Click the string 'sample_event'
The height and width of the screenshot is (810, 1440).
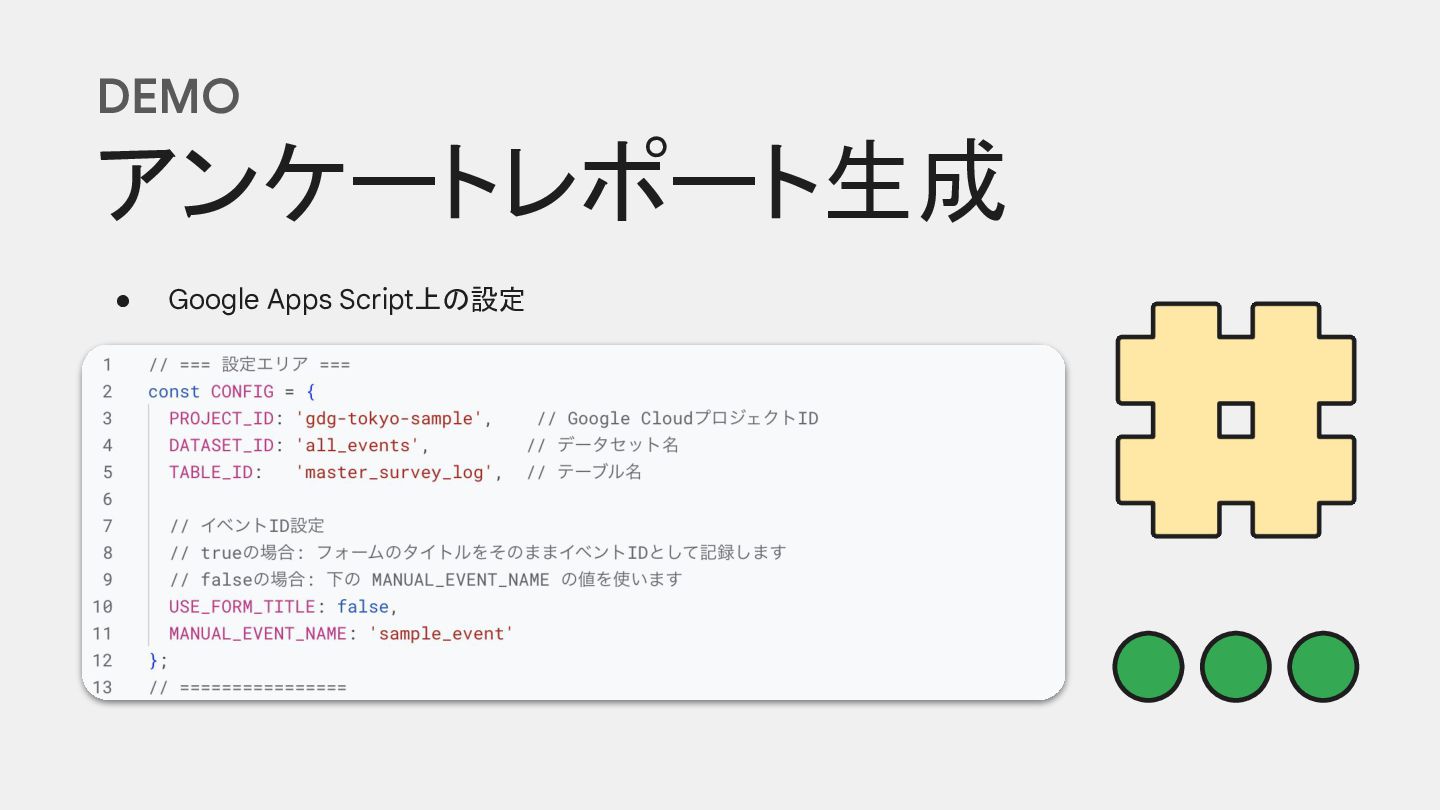(x=441, y=634)
